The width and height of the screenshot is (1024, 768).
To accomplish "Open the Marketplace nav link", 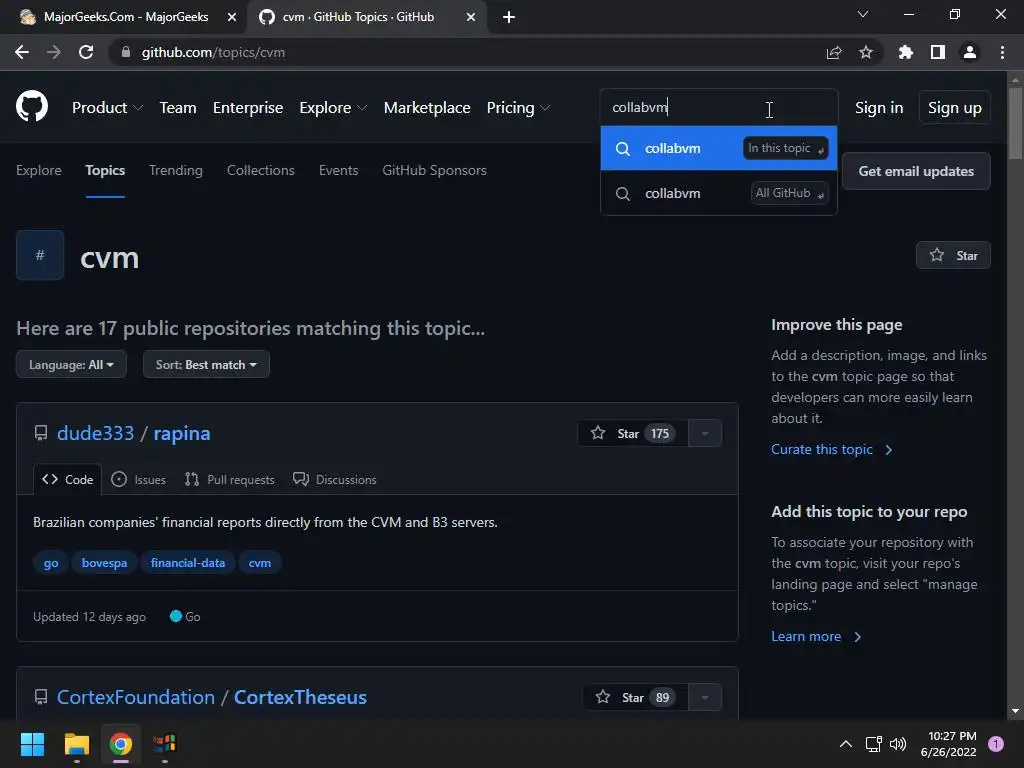I will pyautogui.click(x=427, y=107).
